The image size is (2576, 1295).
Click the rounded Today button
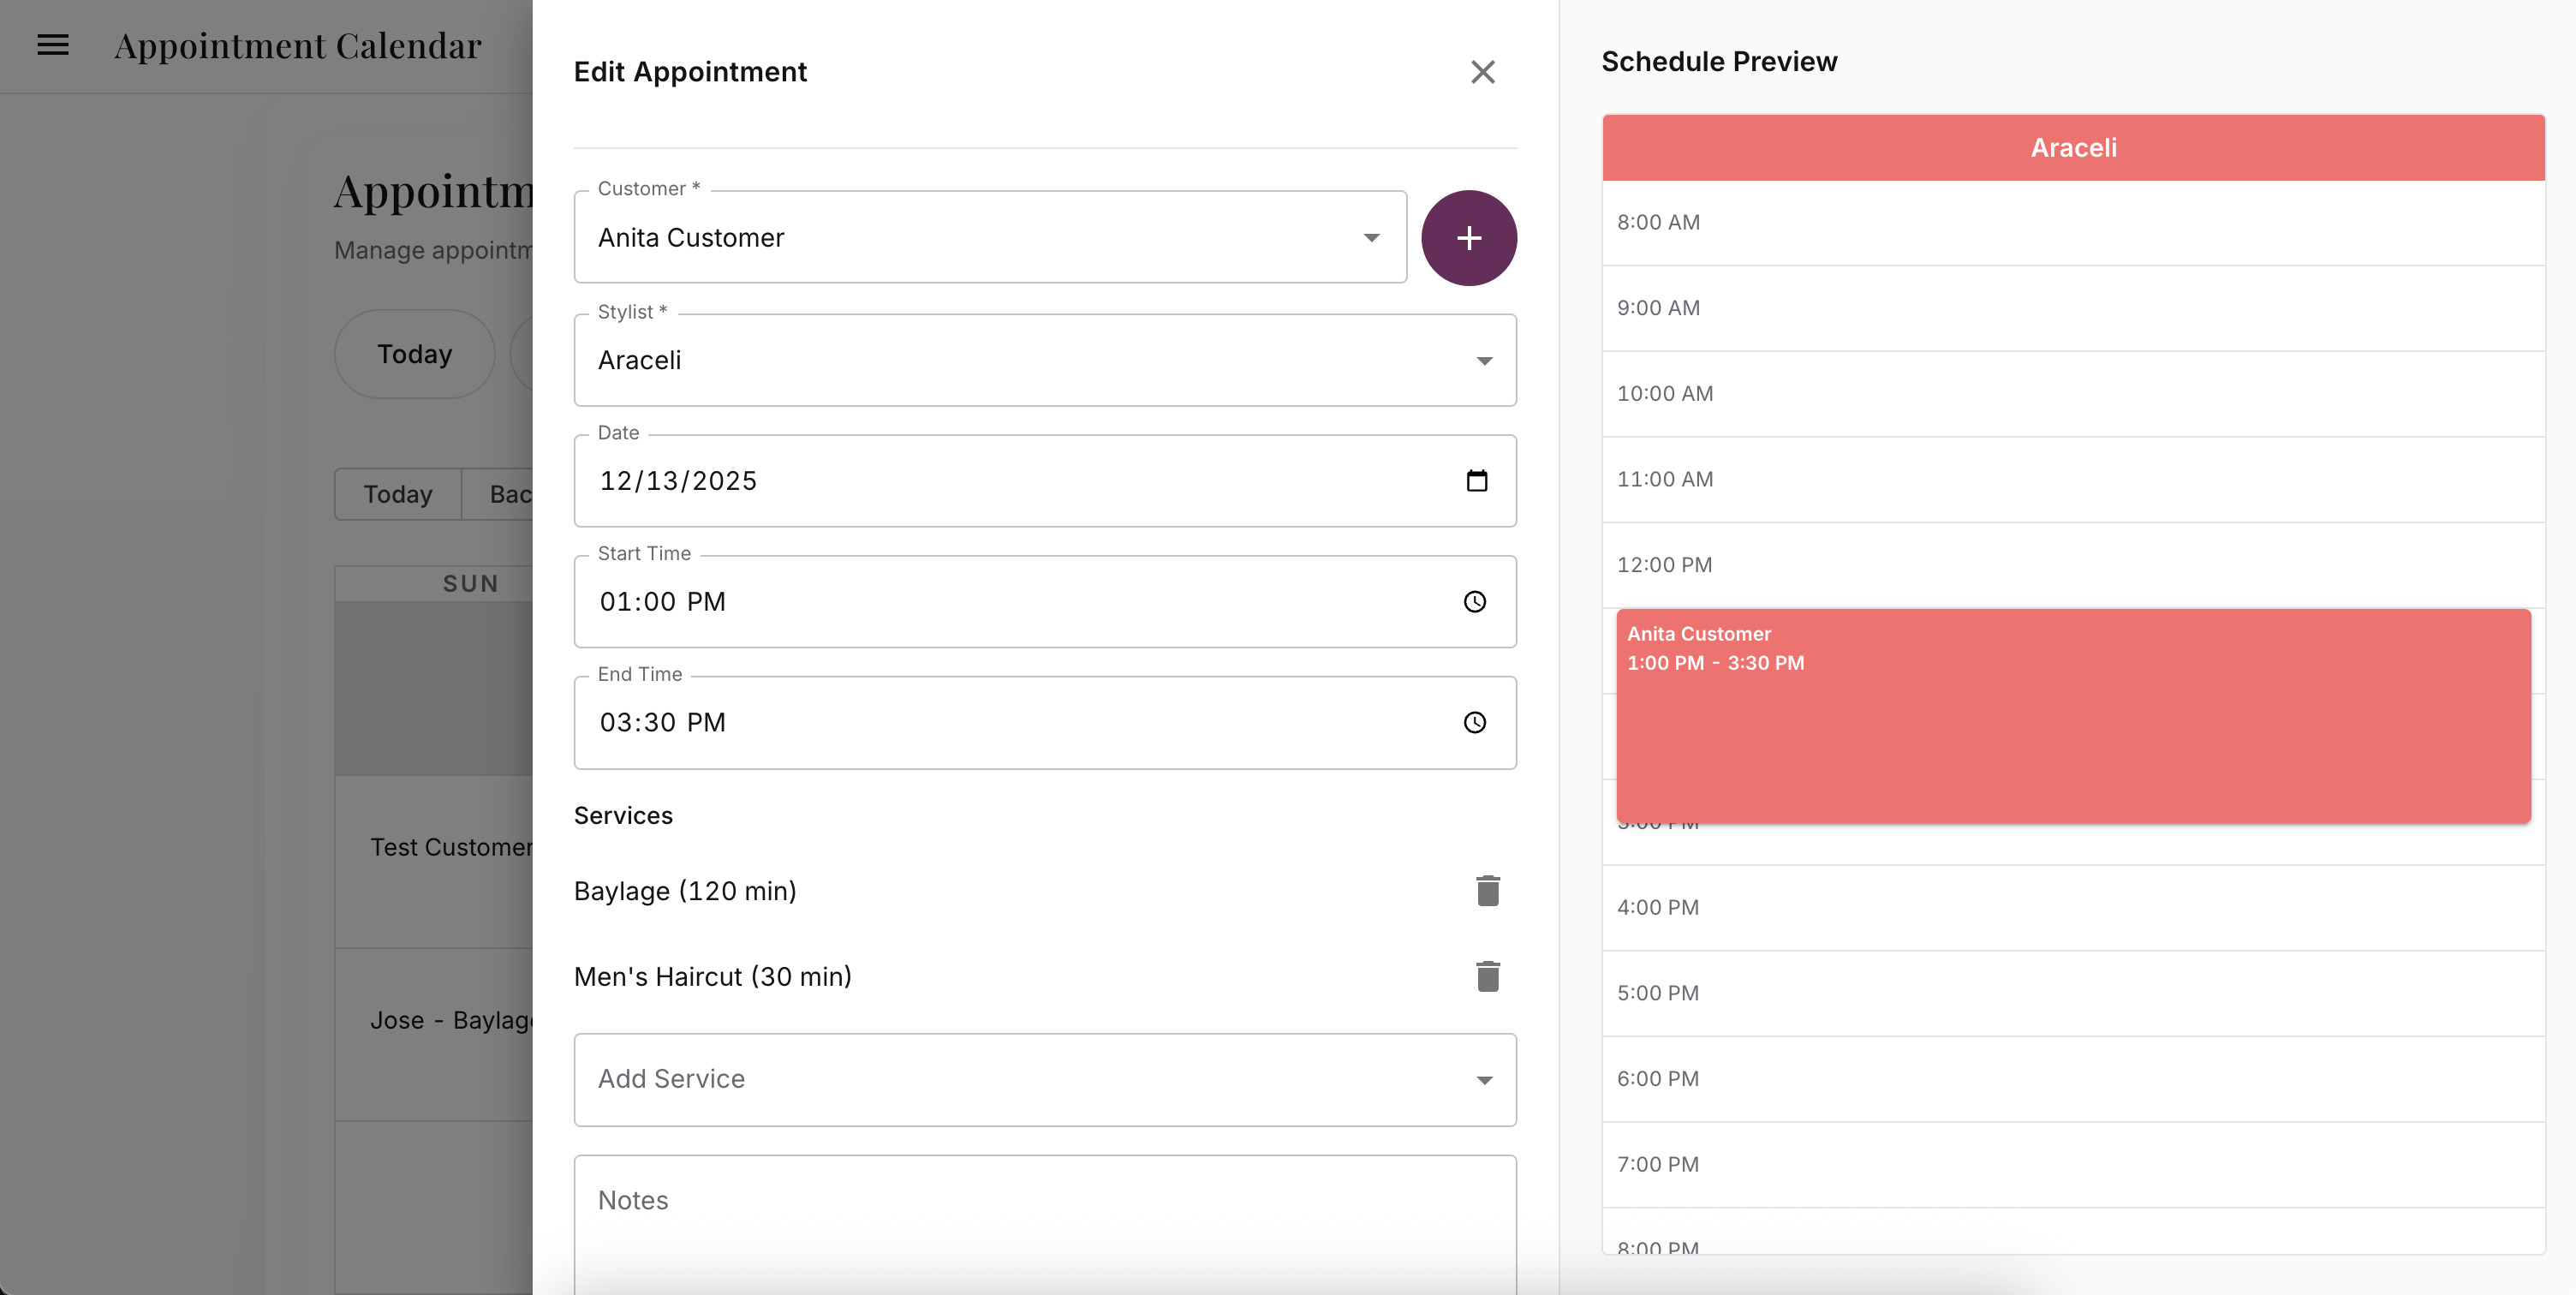click(414, 353)
